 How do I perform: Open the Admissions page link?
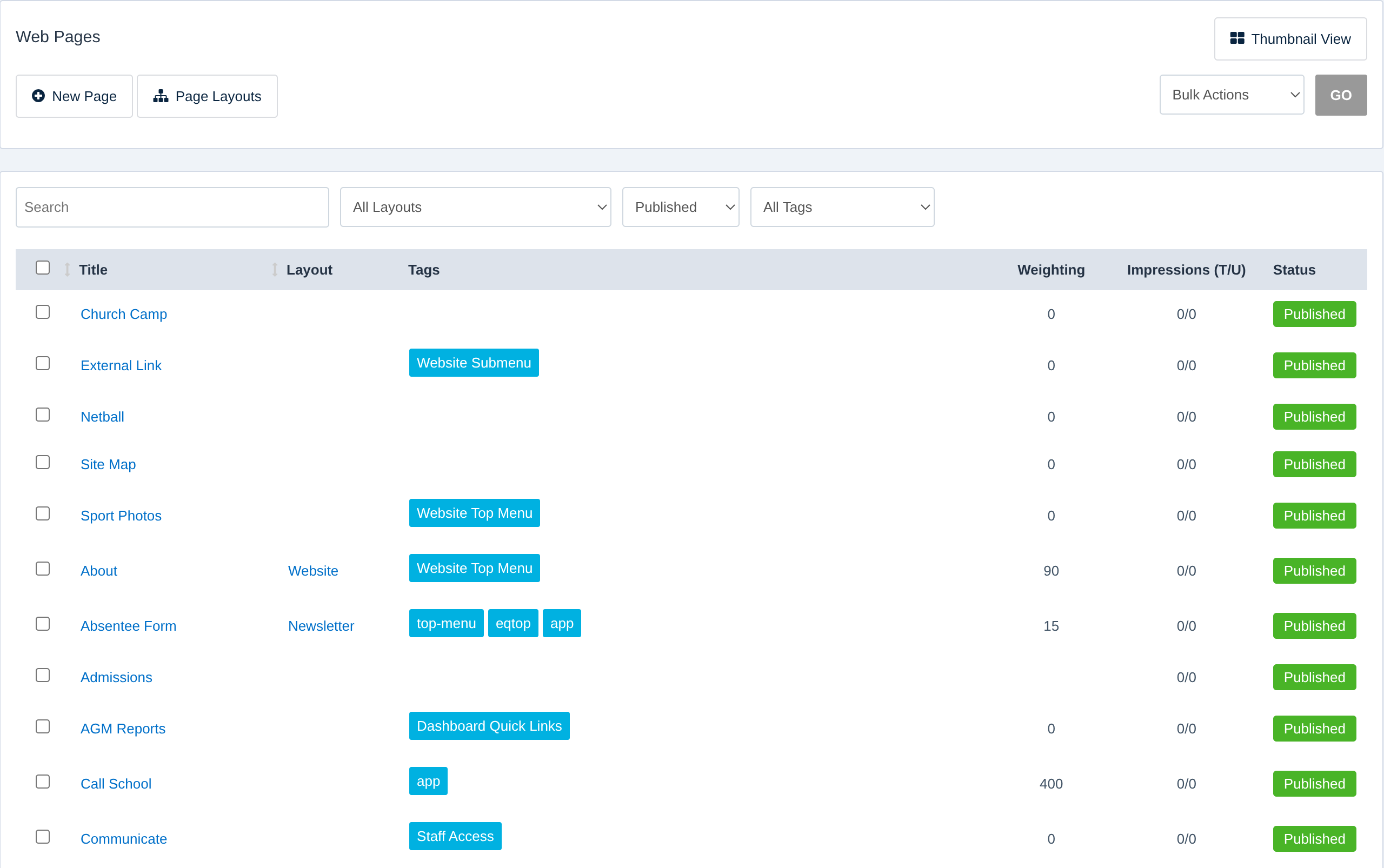click(x=116, y=677)
